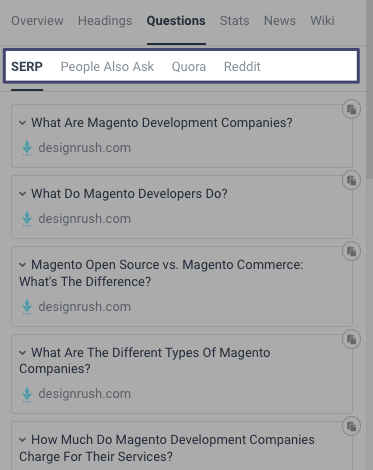Expand 'Magento Open Source vs. Magento Commerce' chevron
Screen dimensions: 373x470
[x=23, y=265]
